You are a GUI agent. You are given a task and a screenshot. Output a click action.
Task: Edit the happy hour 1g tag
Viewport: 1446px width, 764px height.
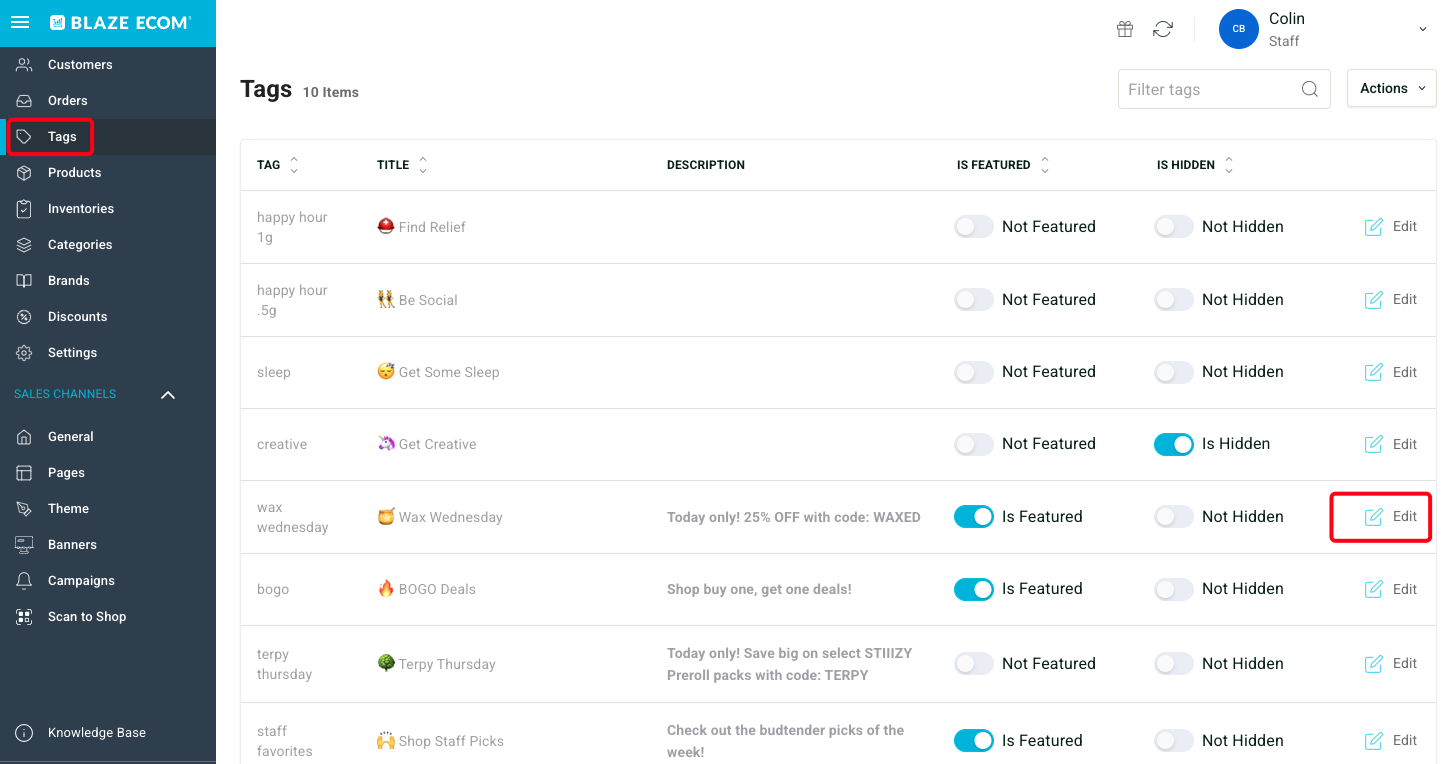[x=1391, y=227]
